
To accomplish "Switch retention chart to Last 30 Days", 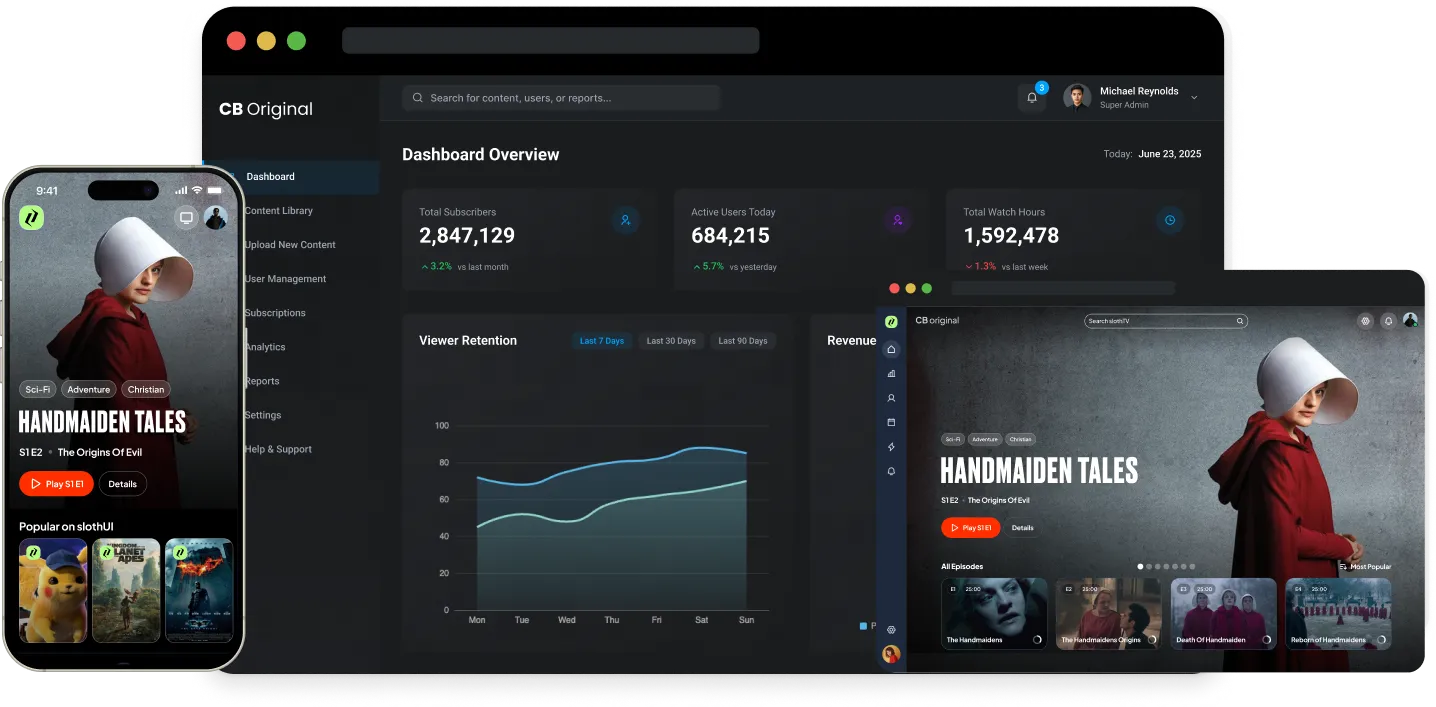I will [x=671, y=340].
